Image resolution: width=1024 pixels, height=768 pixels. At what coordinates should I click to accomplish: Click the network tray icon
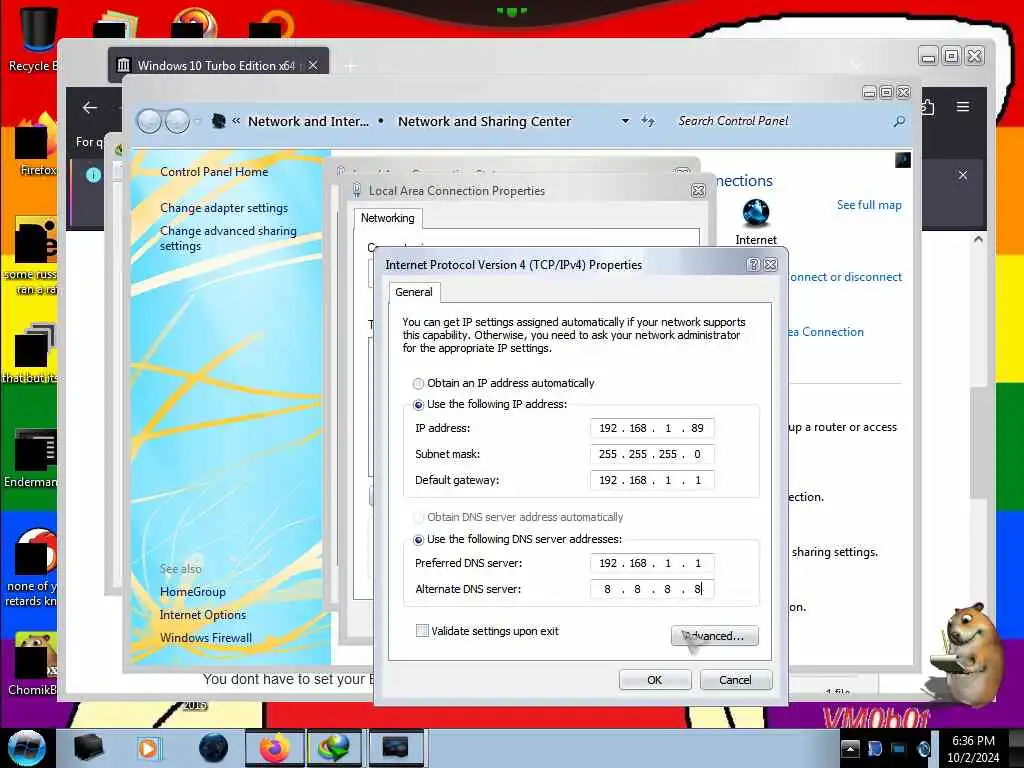[899, 748]
